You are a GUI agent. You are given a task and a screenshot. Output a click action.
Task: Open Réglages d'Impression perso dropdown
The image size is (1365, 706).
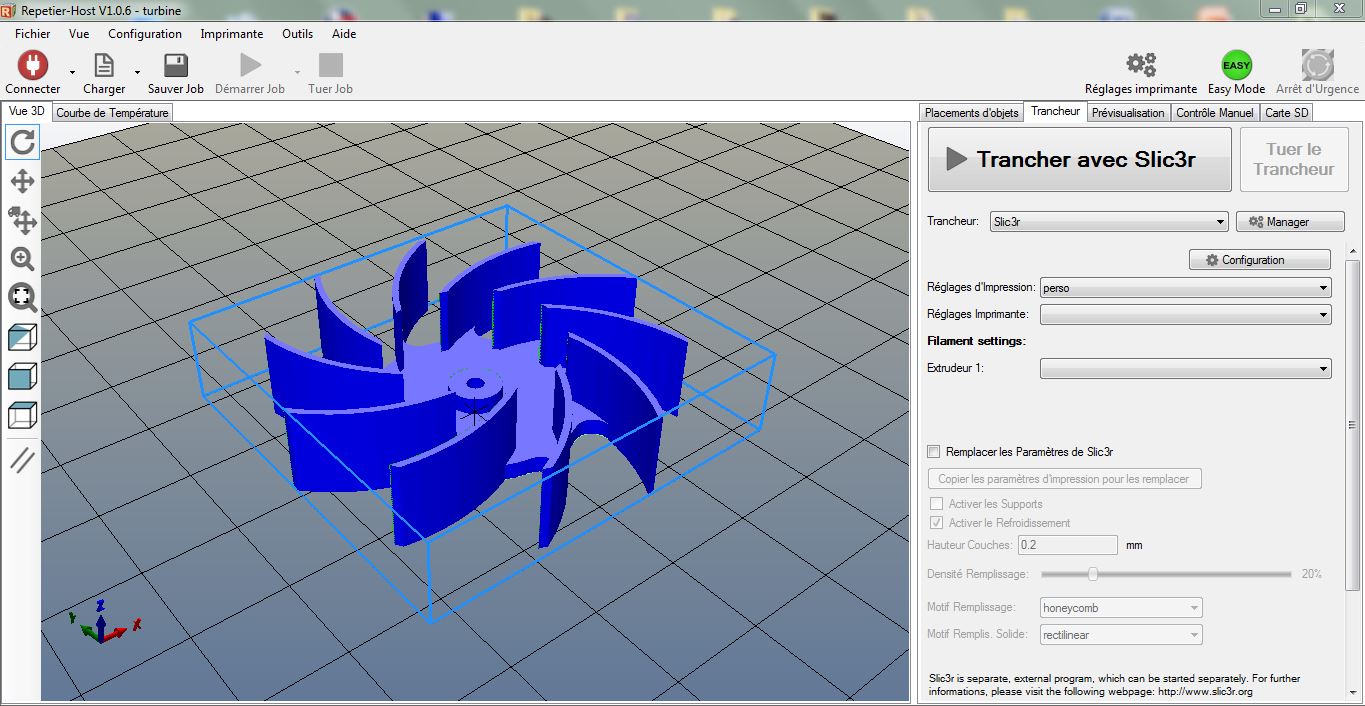(x=1186, y=288)
